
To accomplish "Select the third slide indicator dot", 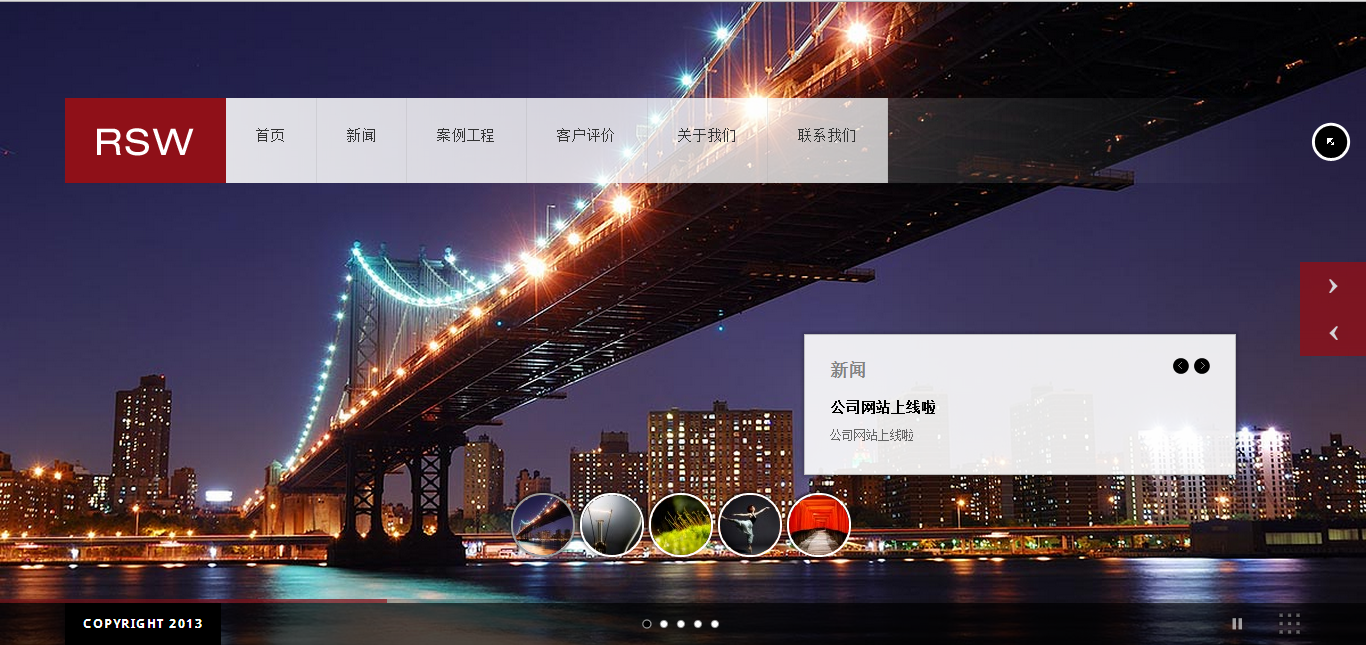I will 681,624.
